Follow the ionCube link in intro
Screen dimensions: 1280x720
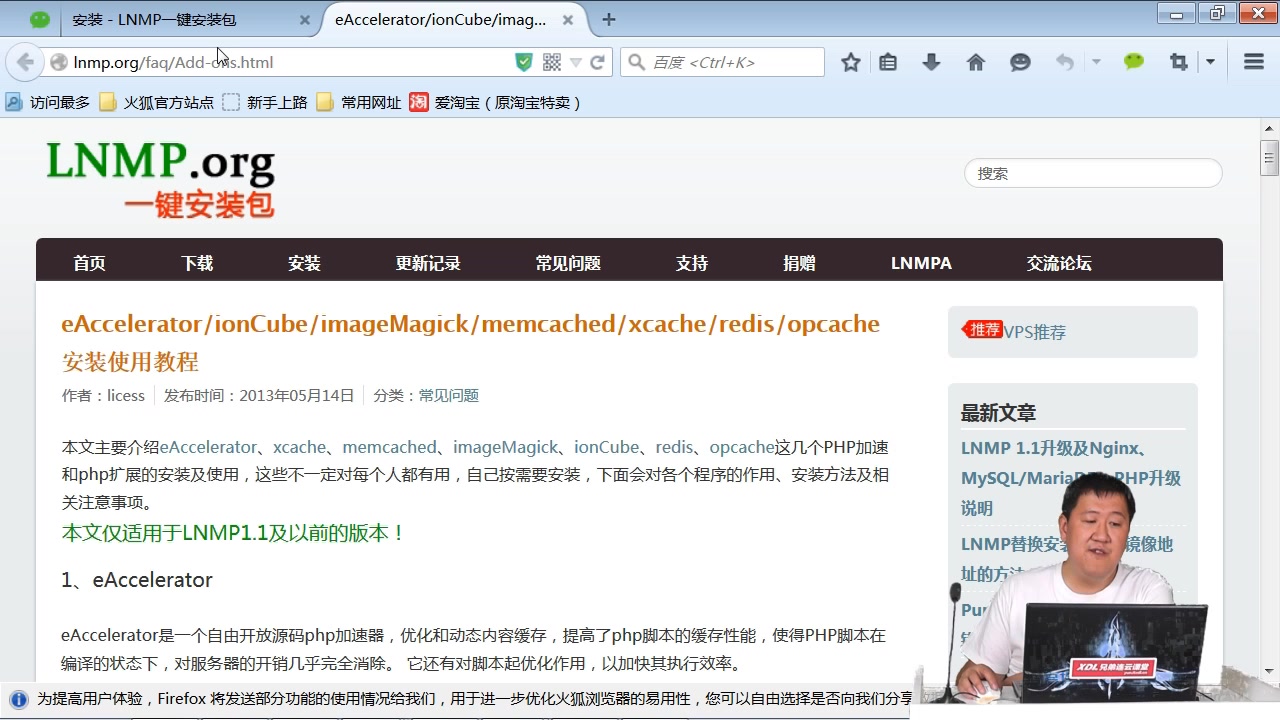click(606, 447)
